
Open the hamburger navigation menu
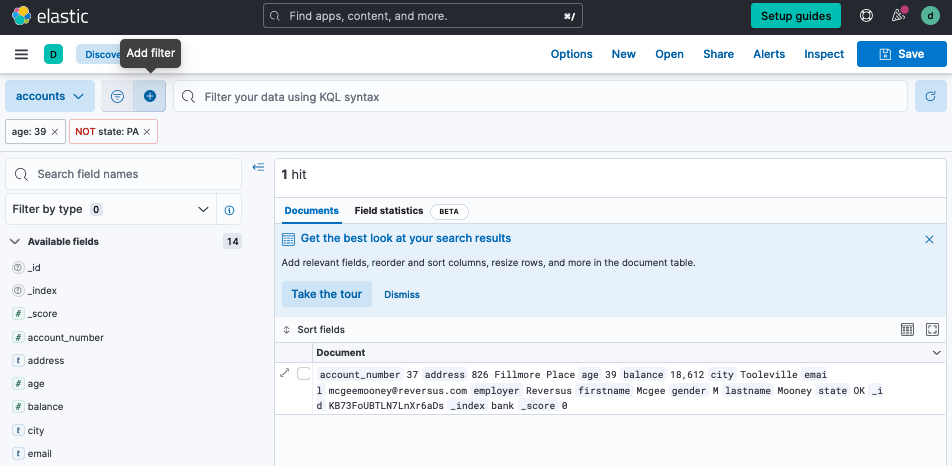21,54
